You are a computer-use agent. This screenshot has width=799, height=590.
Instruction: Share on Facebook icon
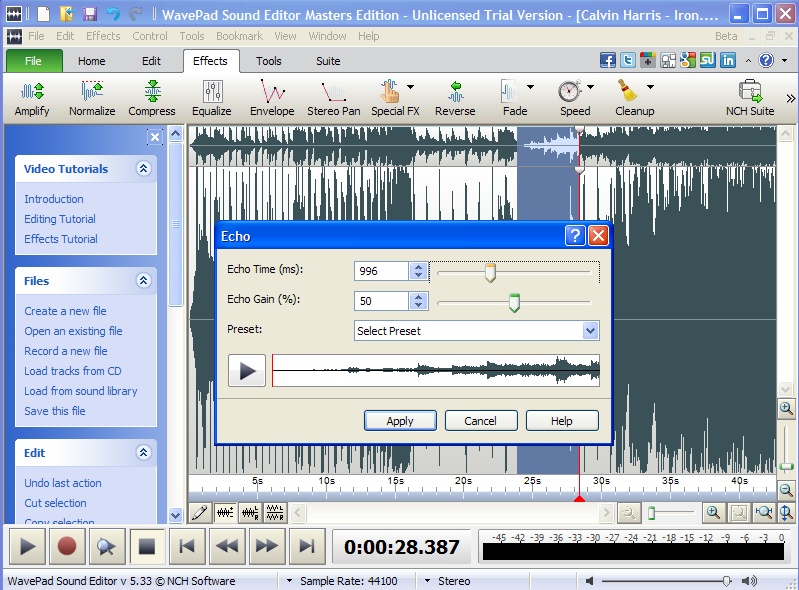607,61
